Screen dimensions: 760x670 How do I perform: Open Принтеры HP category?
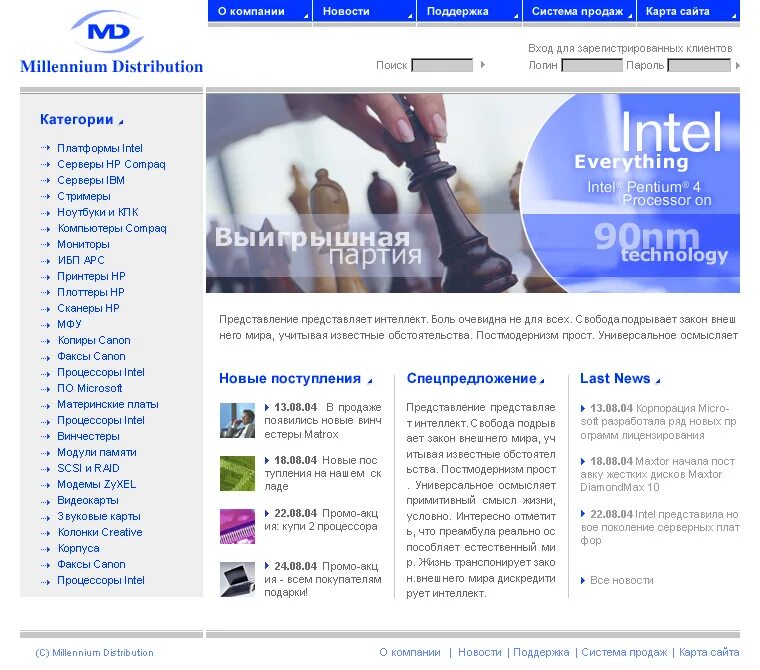(x=91, y=276)
